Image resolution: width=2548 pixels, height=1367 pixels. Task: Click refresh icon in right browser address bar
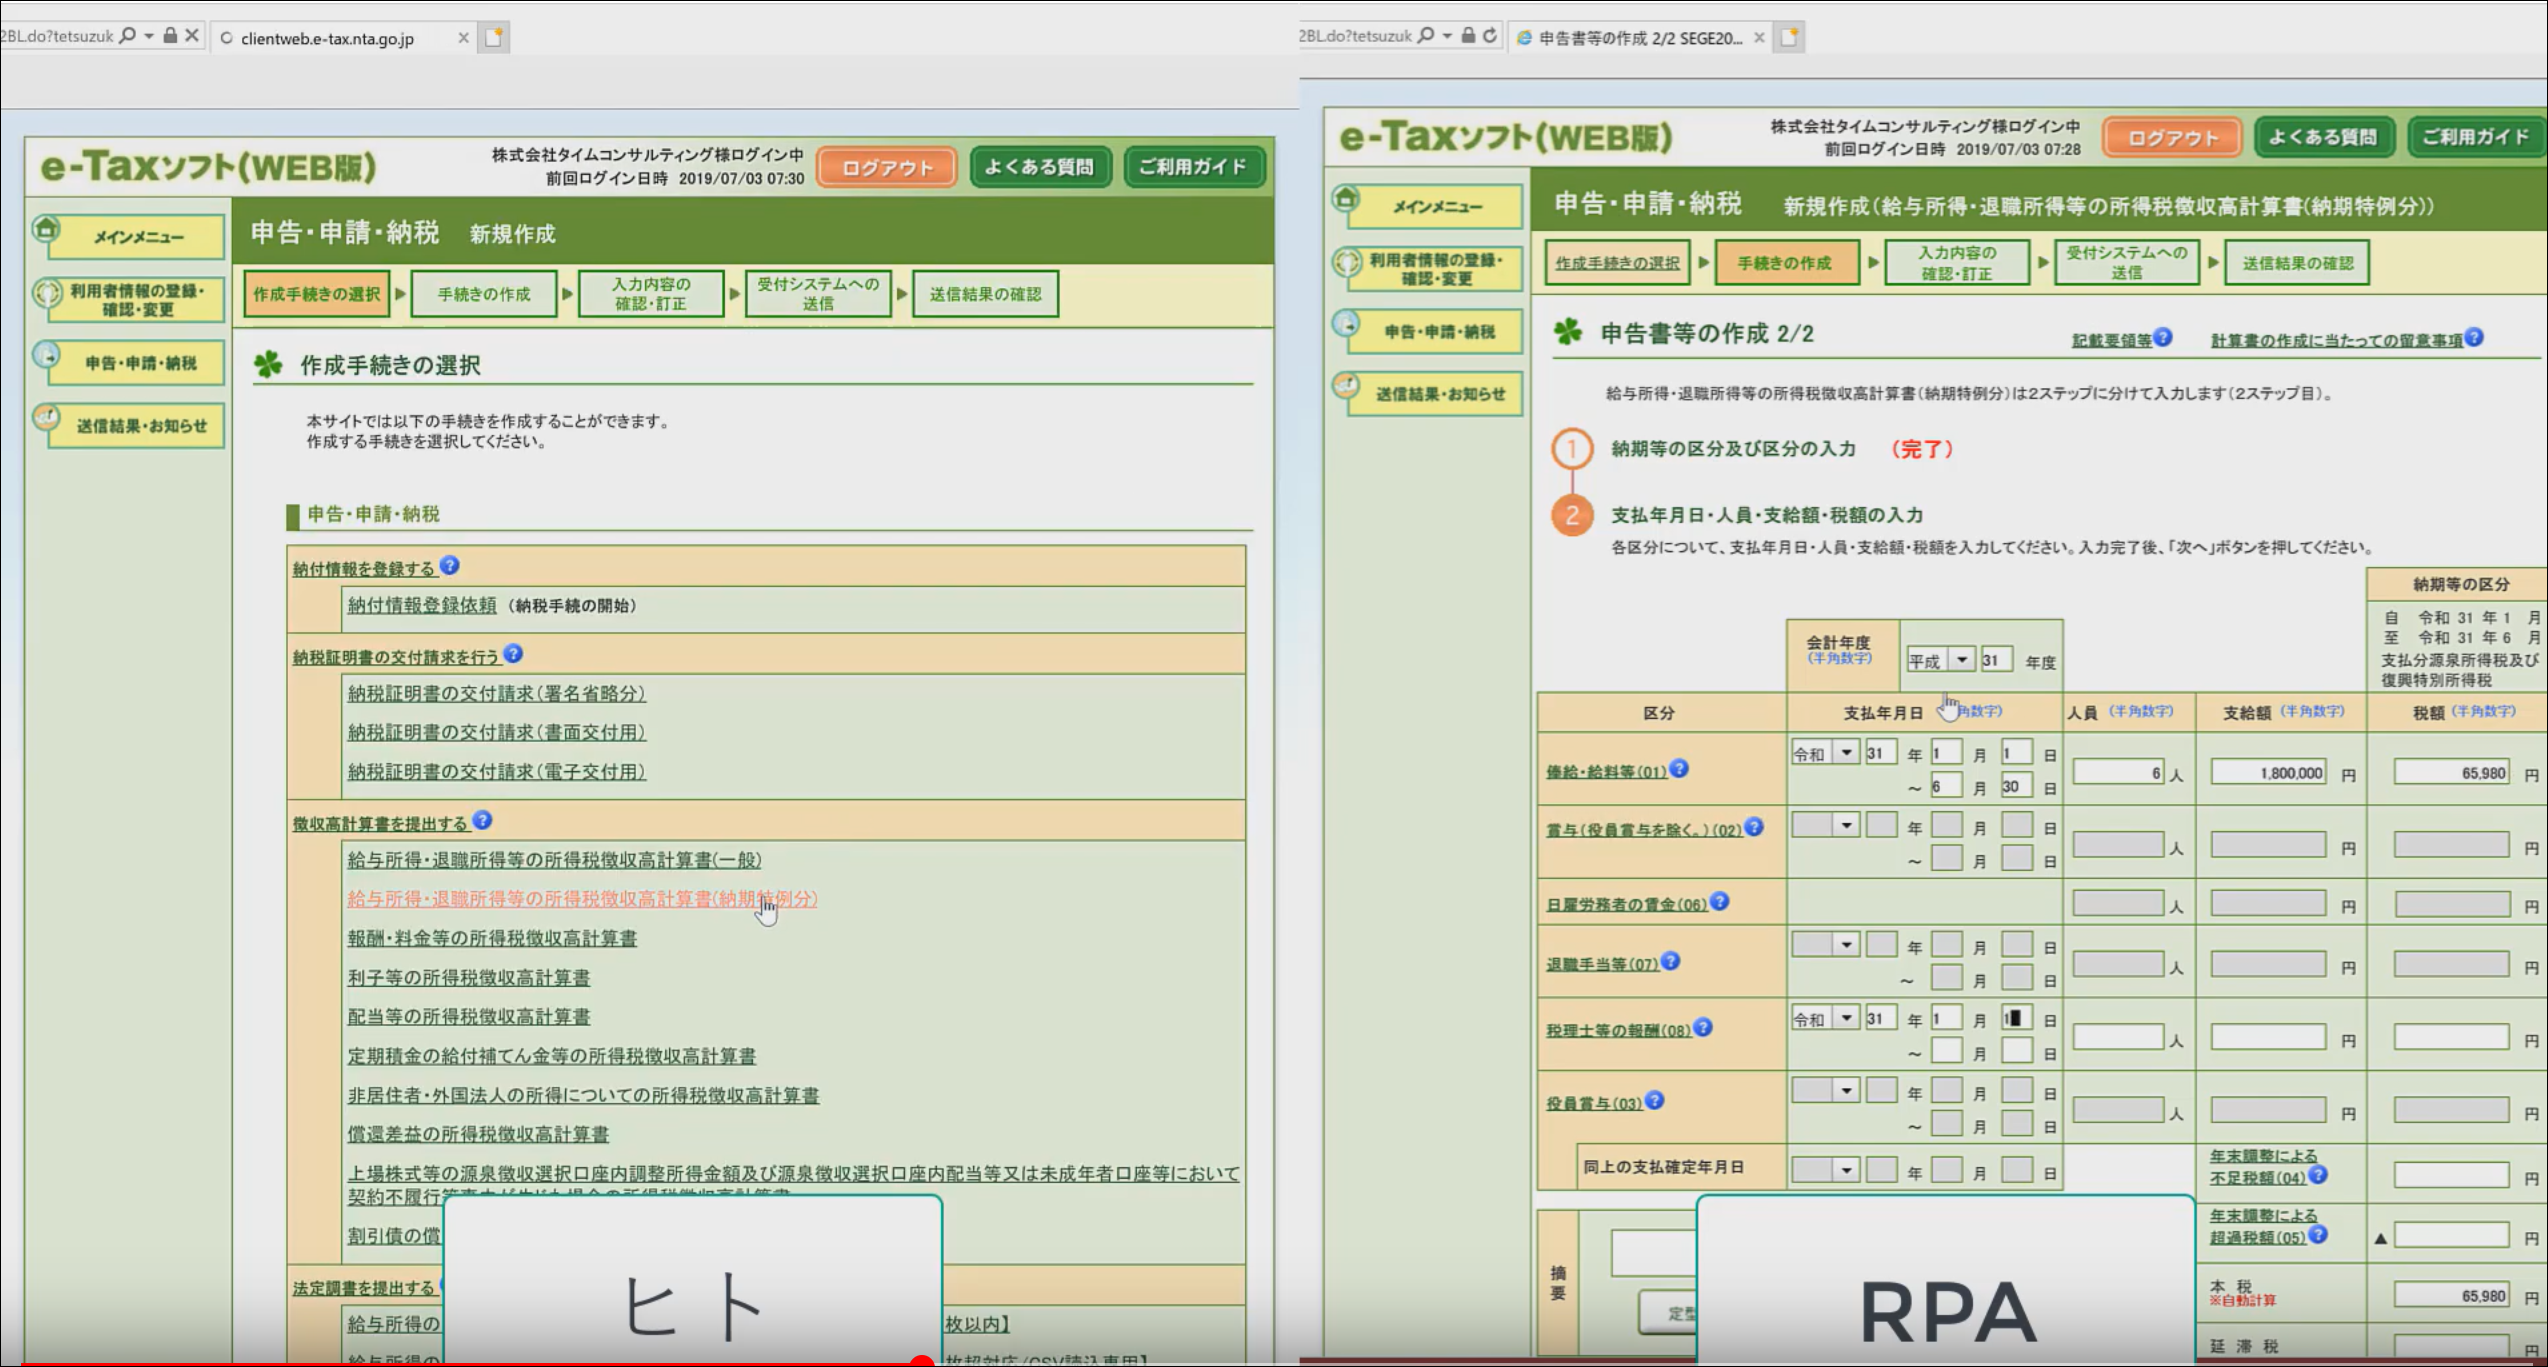tap(1490, 36)
